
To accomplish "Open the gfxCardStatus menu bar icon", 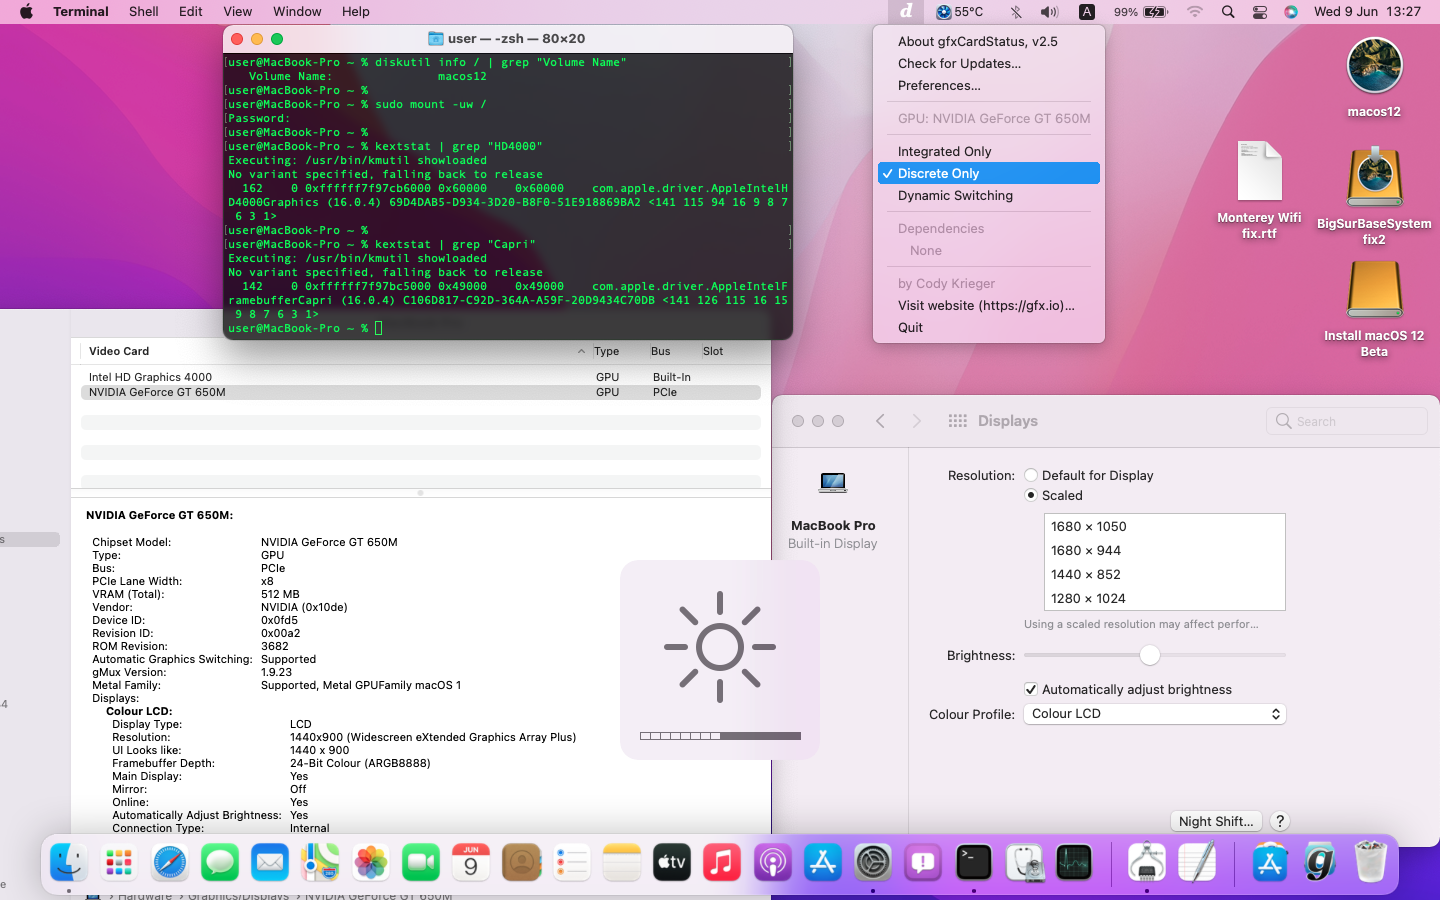I will [x=906, y=12].
